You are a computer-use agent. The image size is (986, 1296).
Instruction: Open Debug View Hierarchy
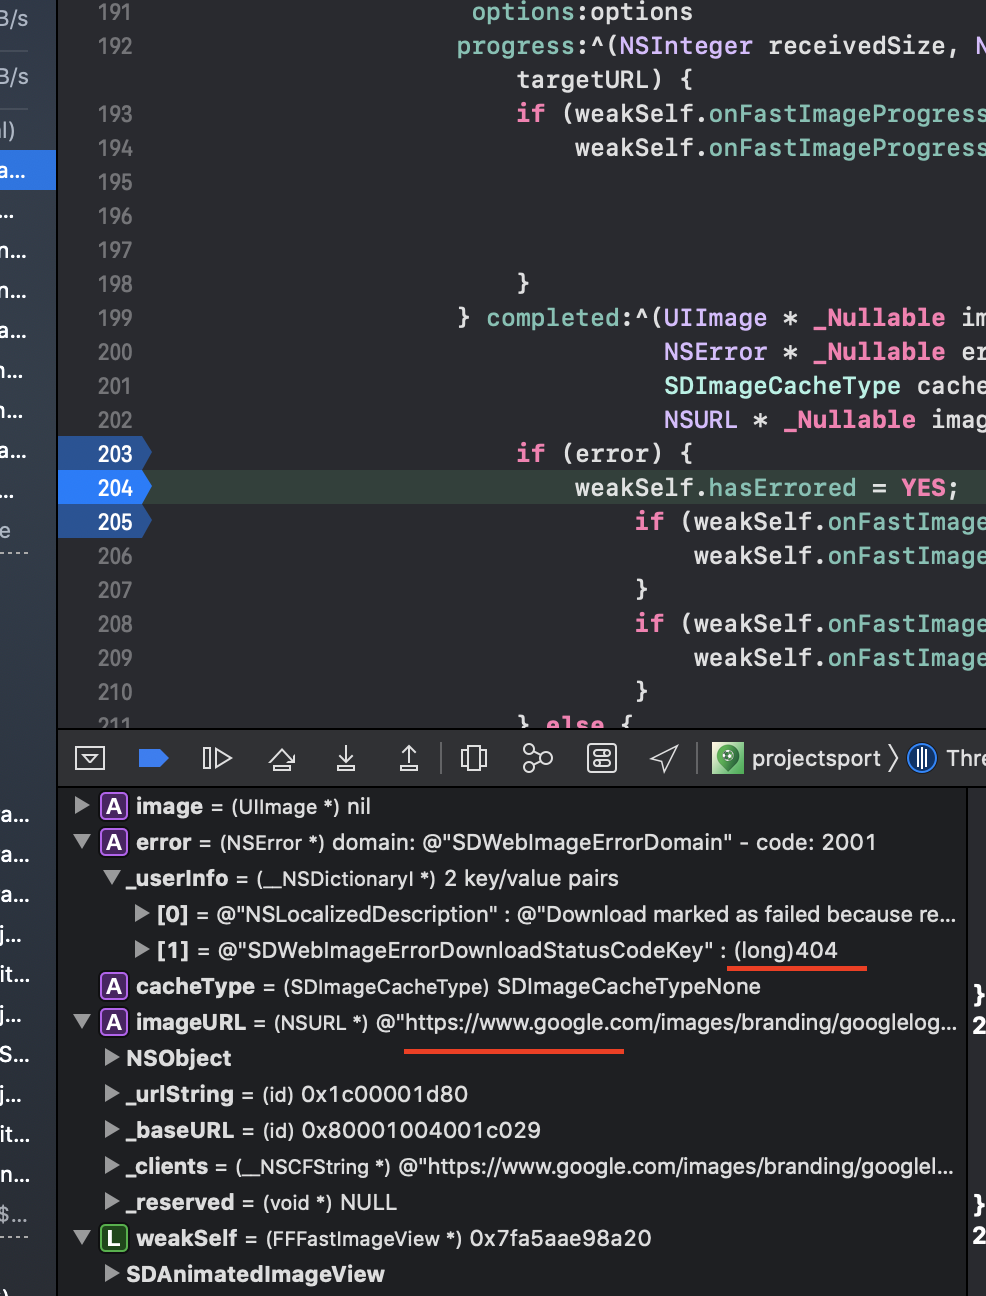(x=473, y=758)
